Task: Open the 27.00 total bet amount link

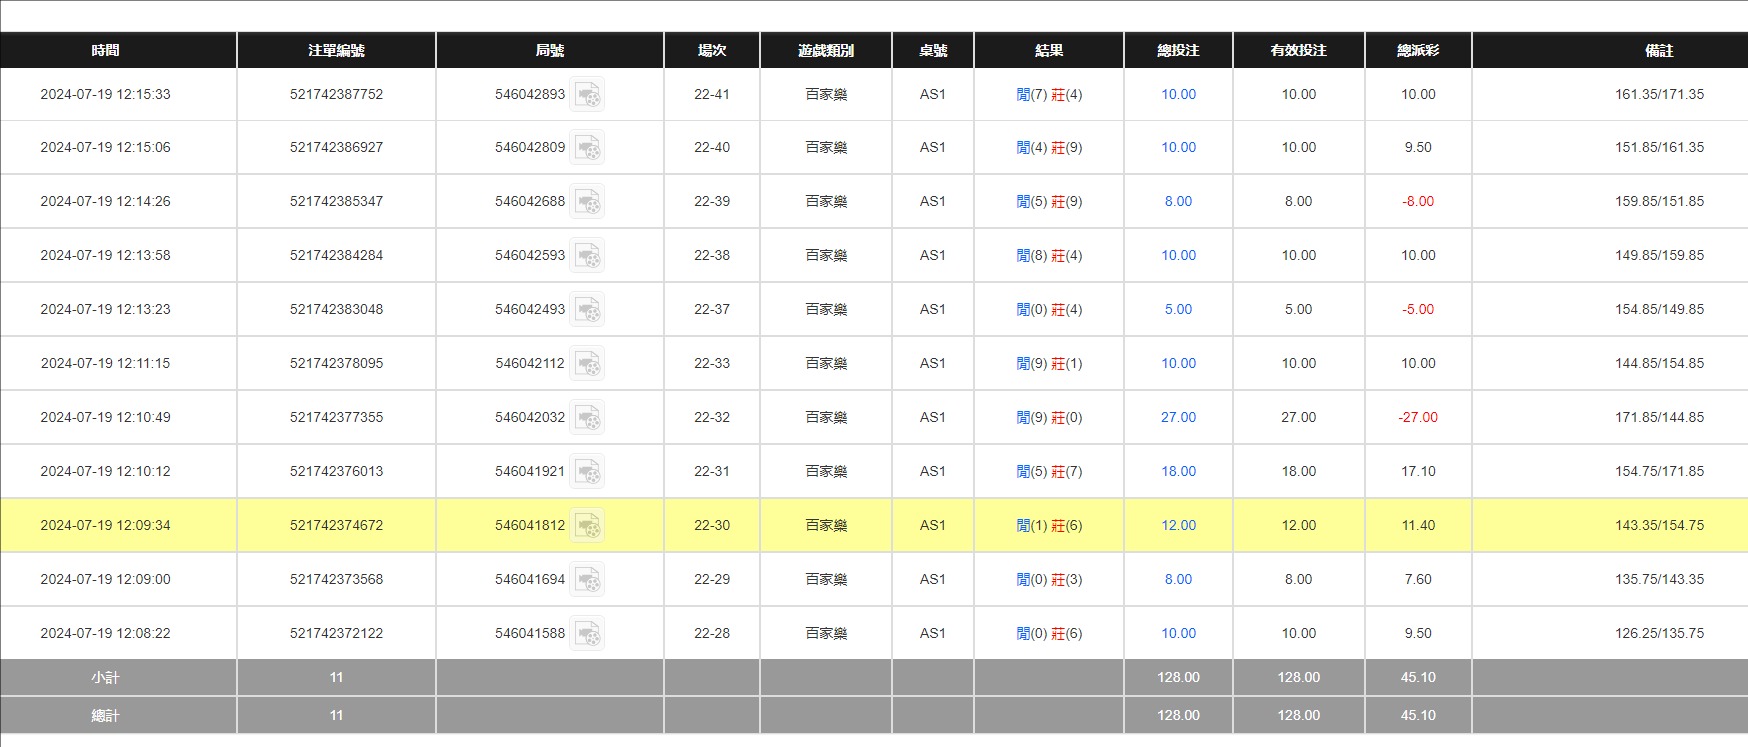Action: 1178,418
